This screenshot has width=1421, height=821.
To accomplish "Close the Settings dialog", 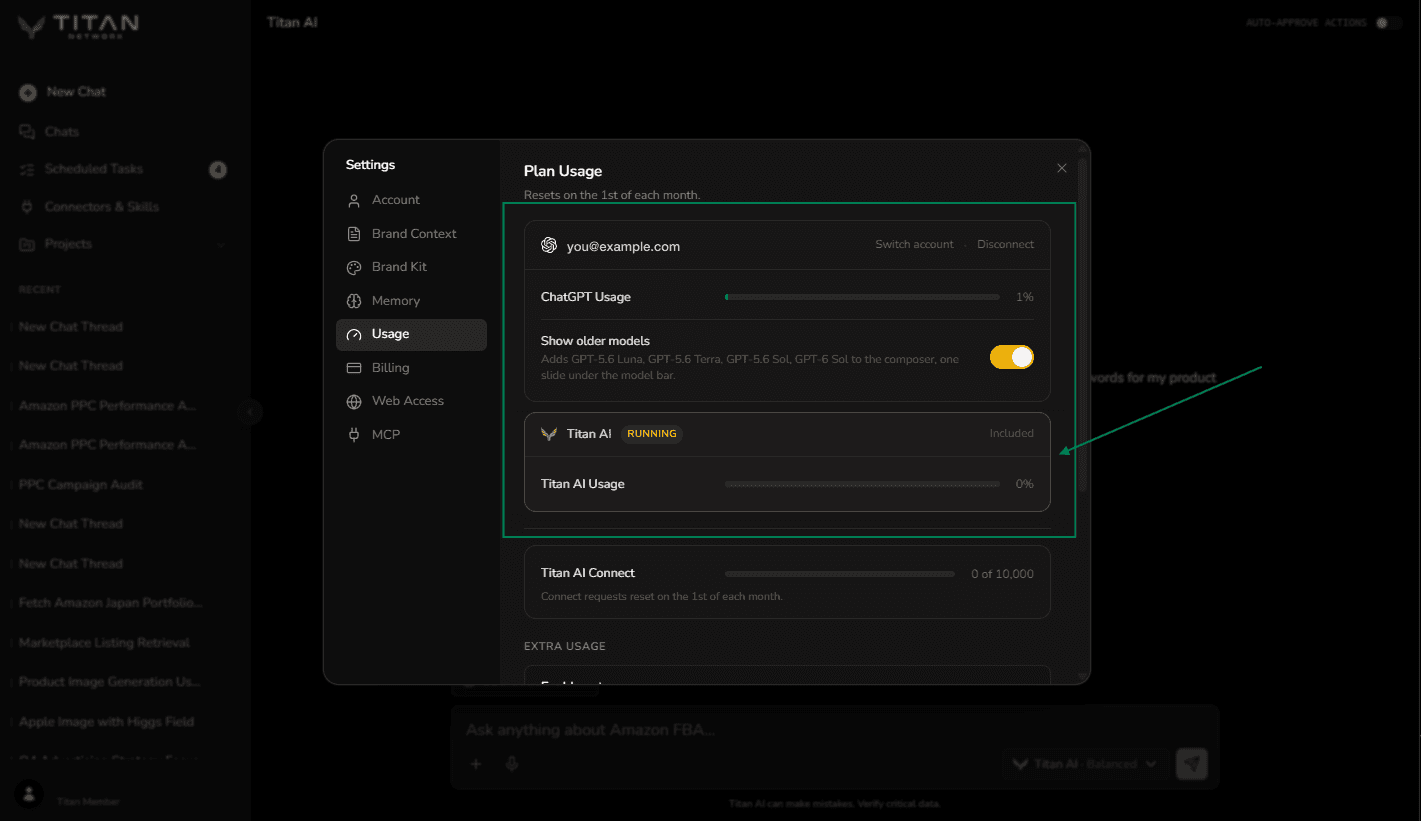I will (x=1062, y=169).
